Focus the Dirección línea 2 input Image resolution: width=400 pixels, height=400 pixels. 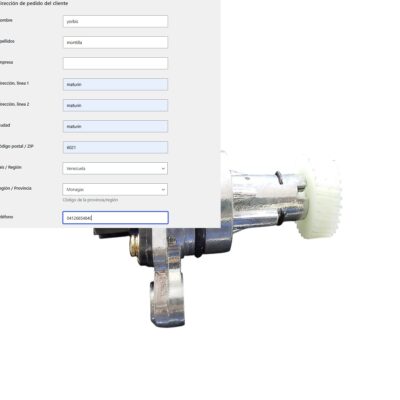point(115,105)
